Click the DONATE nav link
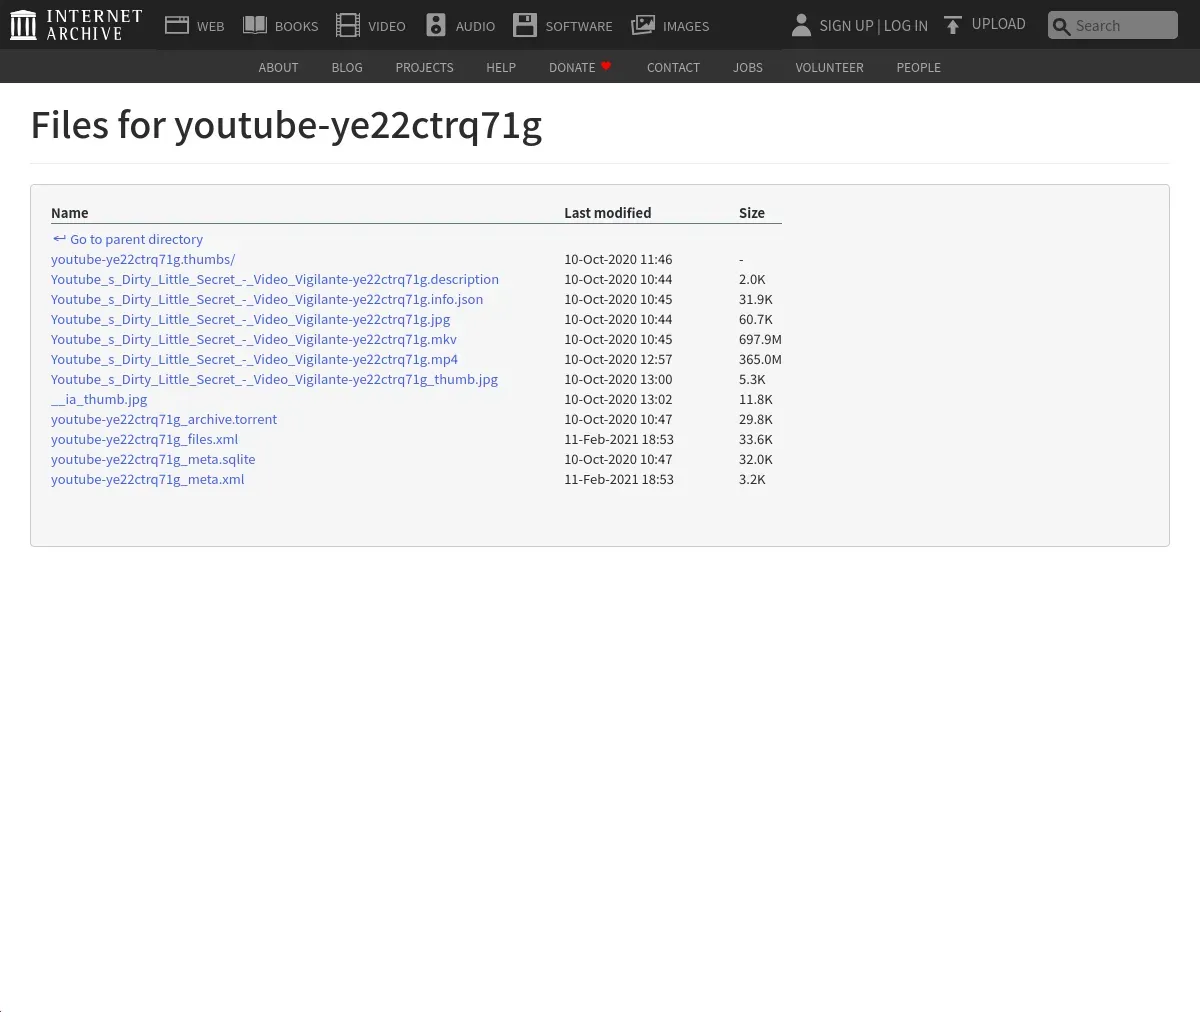The width and height of the screenshot is (1200, 1020). 572,67
